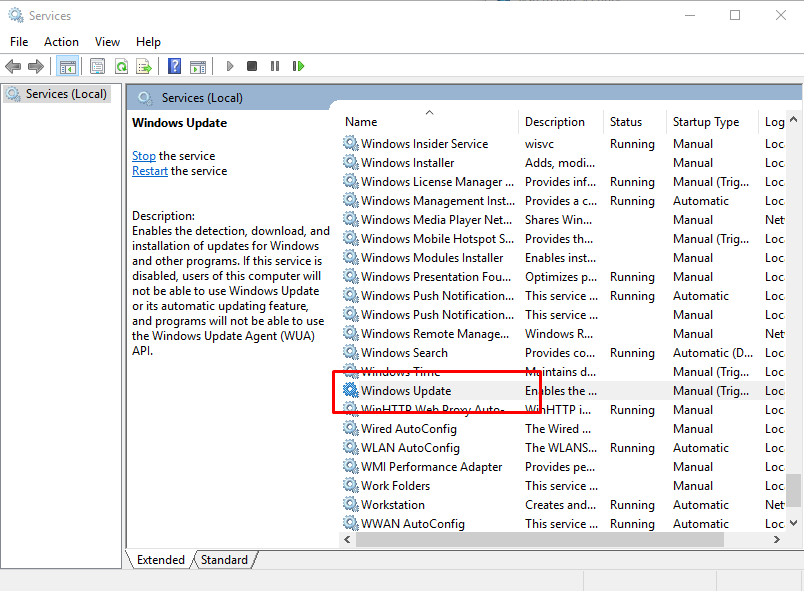Screen dimensions: 804x591
Task: Click the Restart Service icon
Action: pyautogui.click(x=298, y=66)
